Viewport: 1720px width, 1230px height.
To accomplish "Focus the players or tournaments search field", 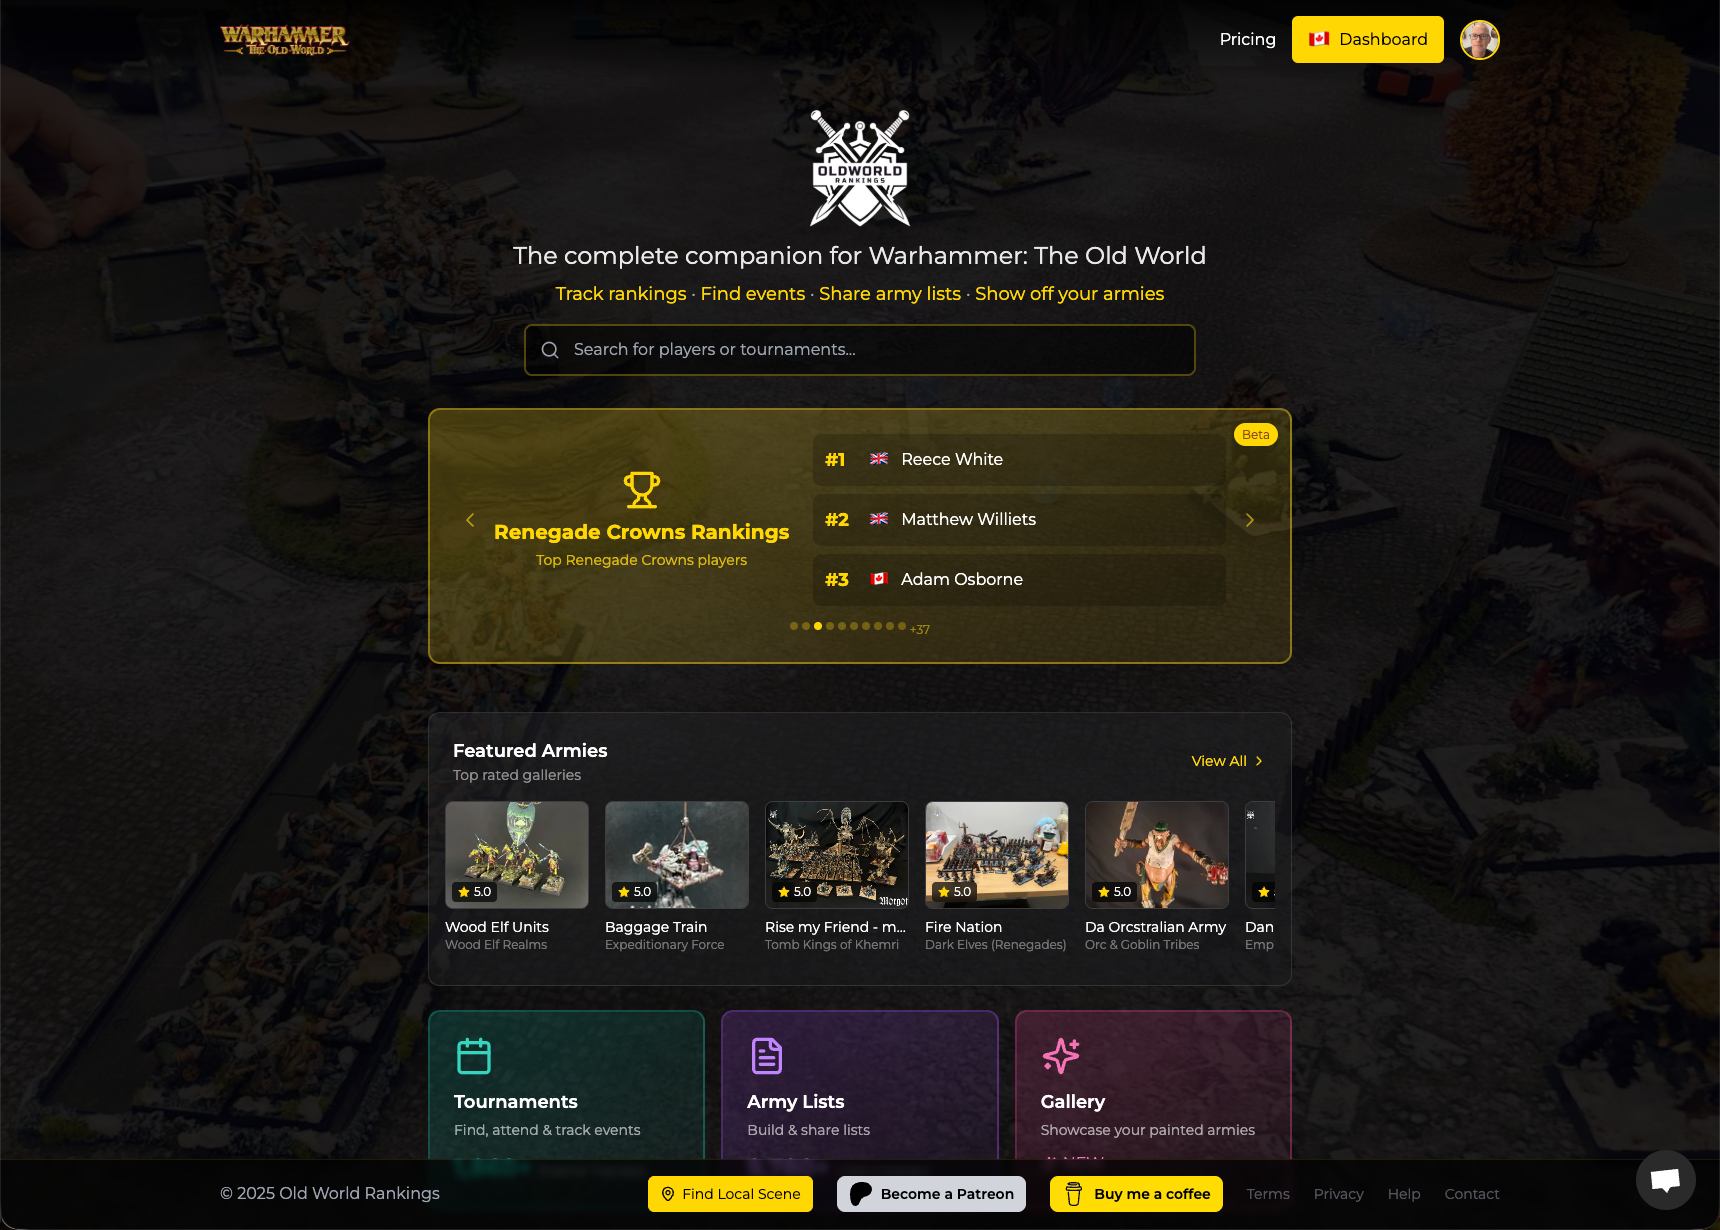I will (860, 350).
